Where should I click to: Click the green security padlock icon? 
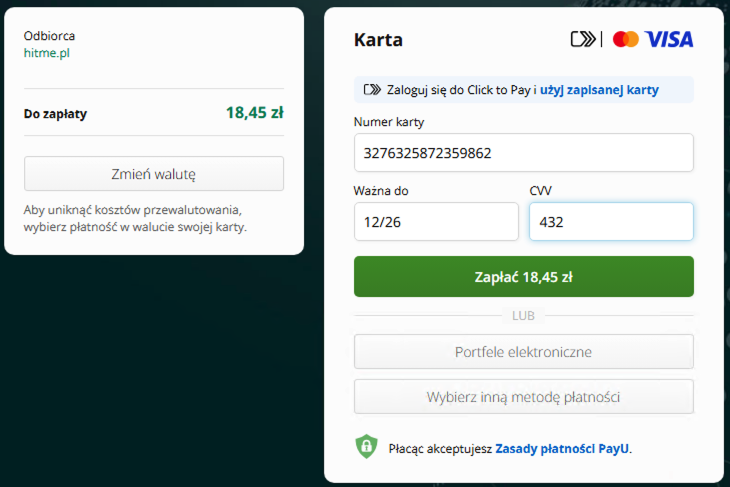point(366,447)
